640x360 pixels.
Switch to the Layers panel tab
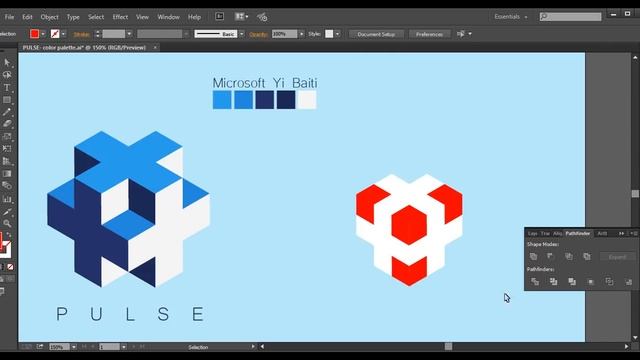(532, 233)
